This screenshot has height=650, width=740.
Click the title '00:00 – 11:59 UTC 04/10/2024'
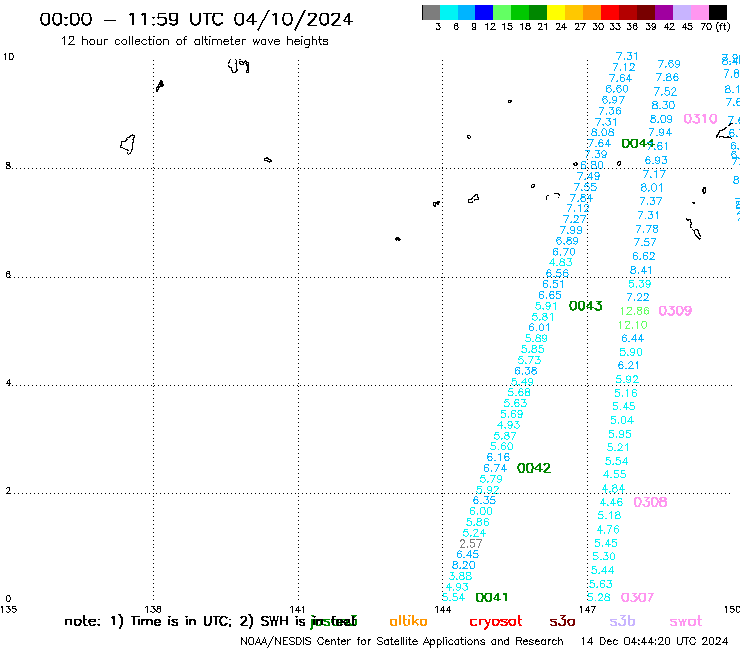(x=196, y=19)
